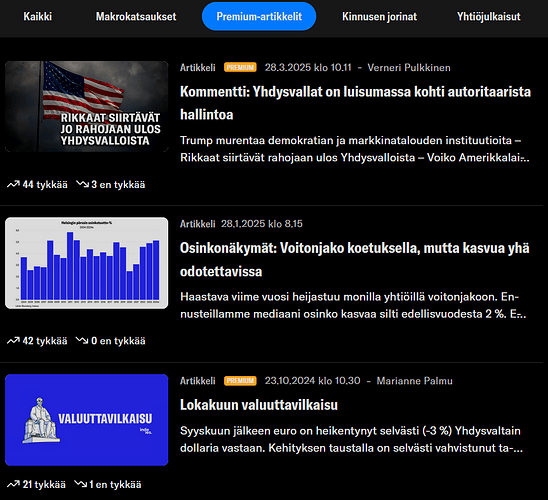Open article about Yhdysvallat autoritaarista hallintoa
The height and width of the screenshot is (500, 548).
[x=355, y=103]
